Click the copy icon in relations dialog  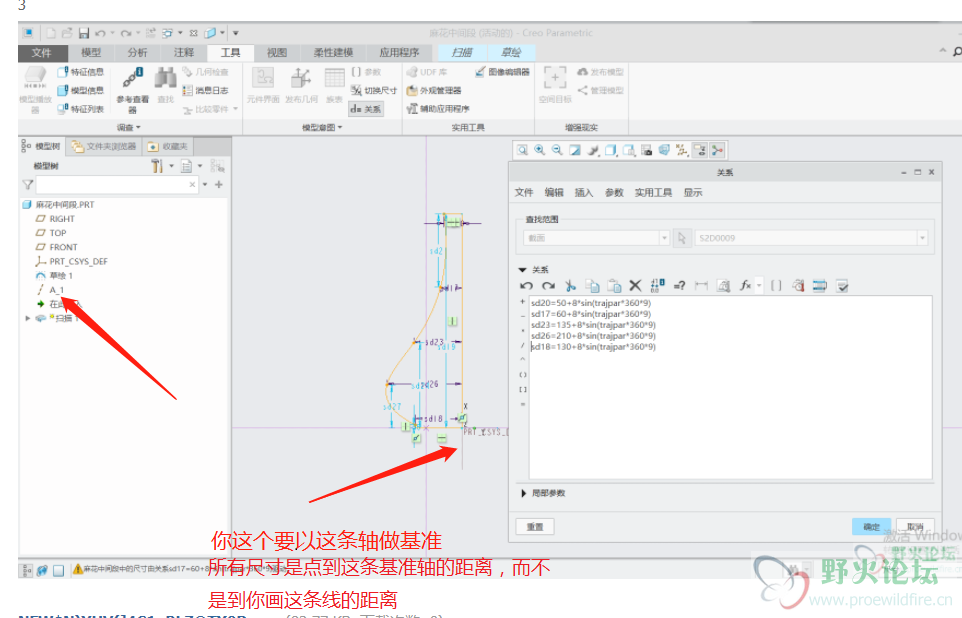tap(592, 285)
